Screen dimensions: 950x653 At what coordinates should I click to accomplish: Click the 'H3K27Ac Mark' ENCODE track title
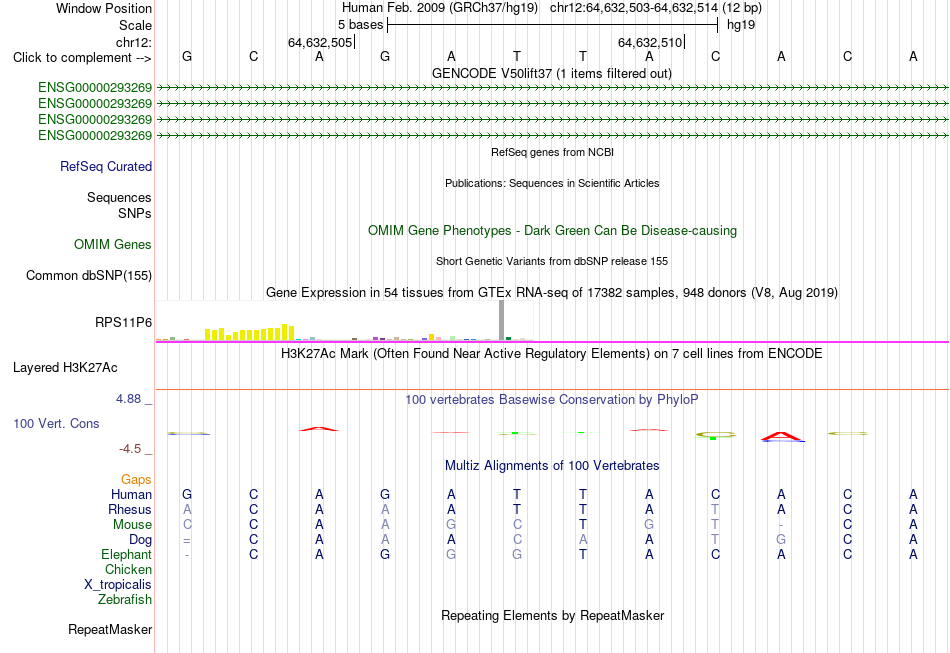[x=552, y=353]
